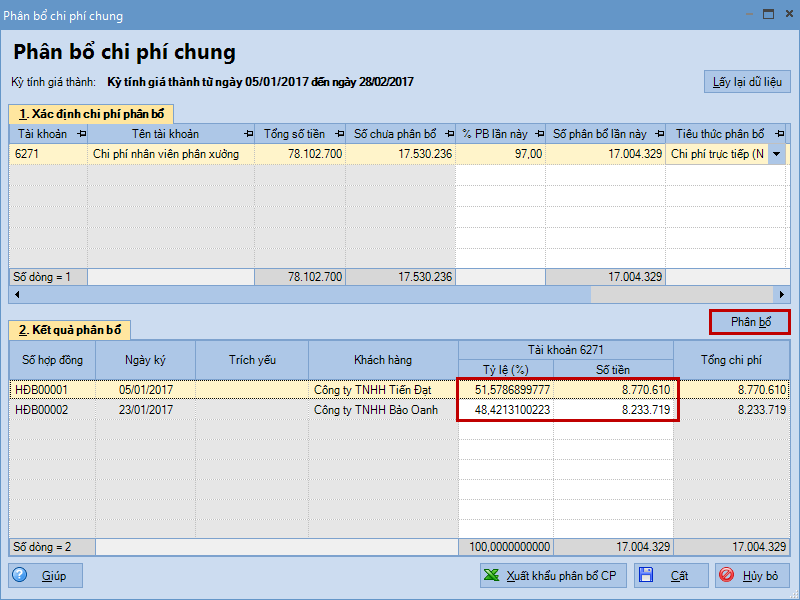
Task: Save with the Cất button
Action: pyautogui.click(x=670, y=576)
